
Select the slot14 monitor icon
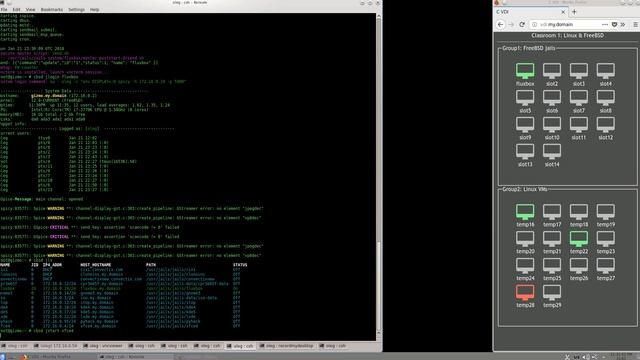552,151
